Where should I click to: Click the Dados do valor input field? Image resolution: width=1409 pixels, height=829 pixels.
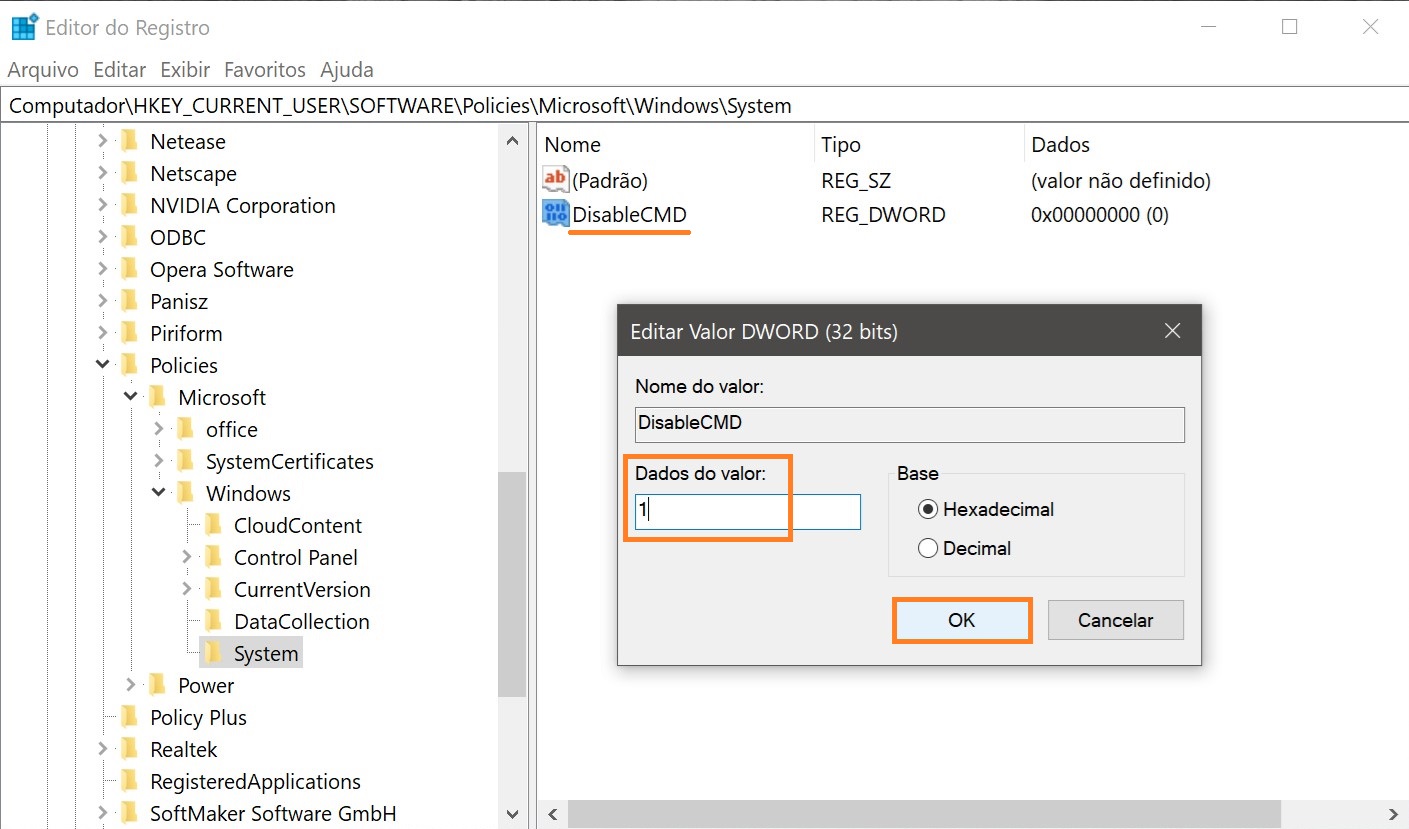(748, 511)
